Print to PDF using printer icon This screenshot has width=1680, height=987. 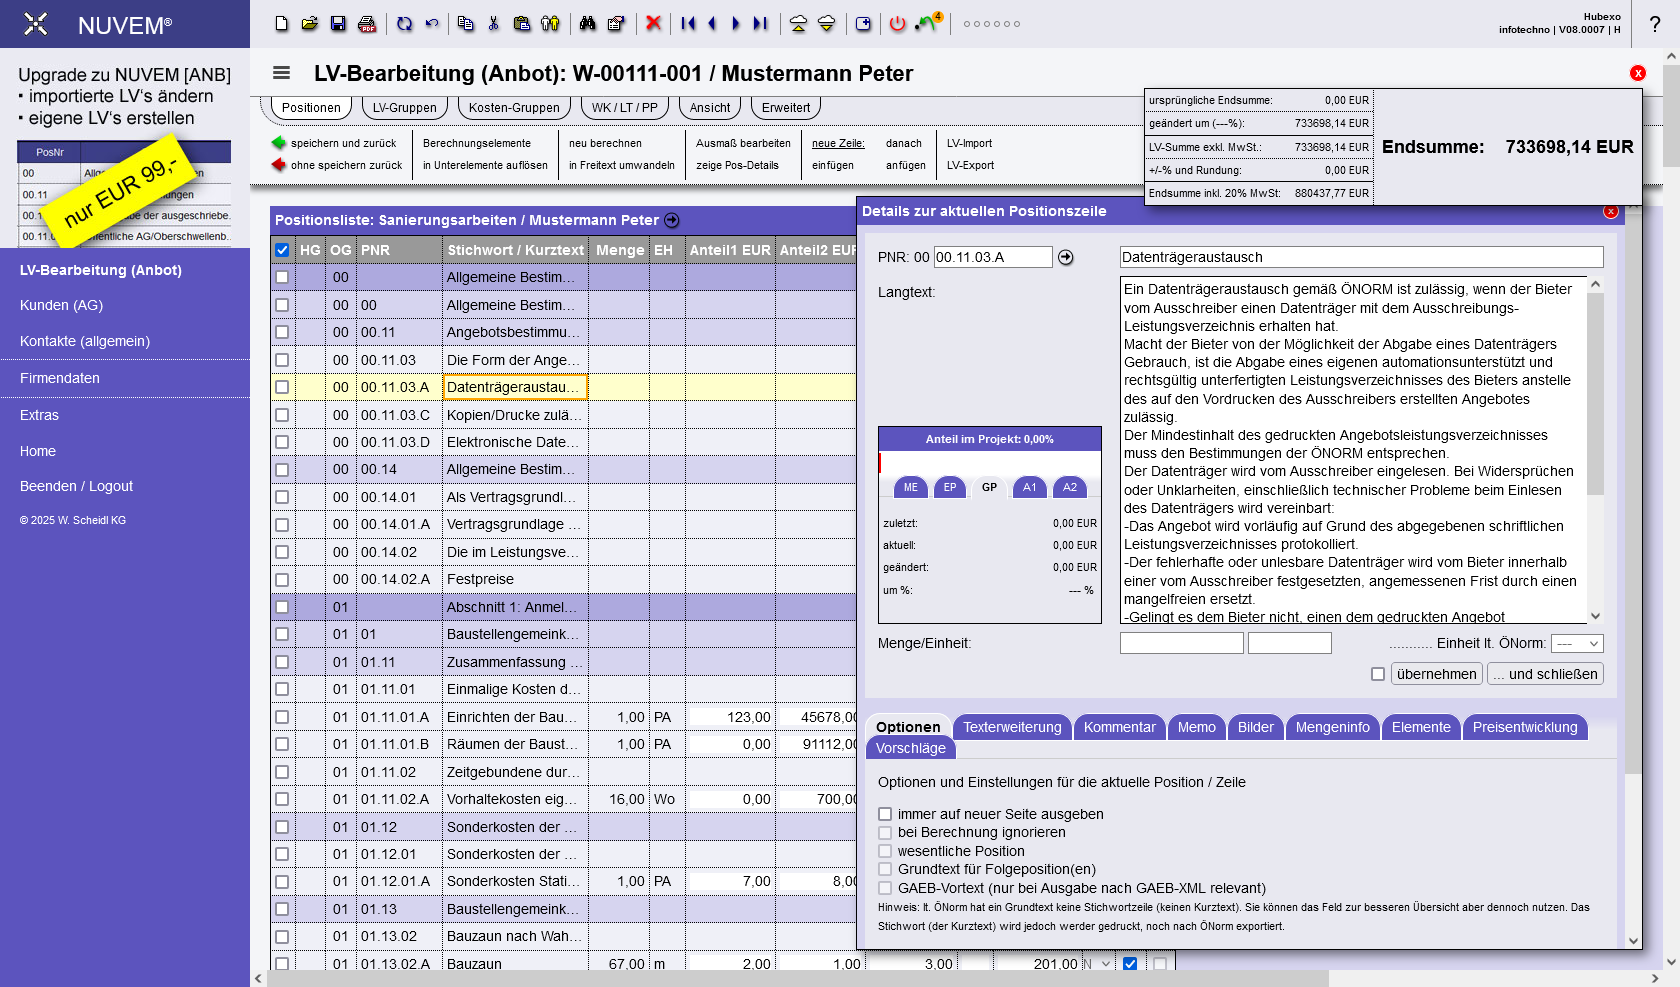[367, 23]
